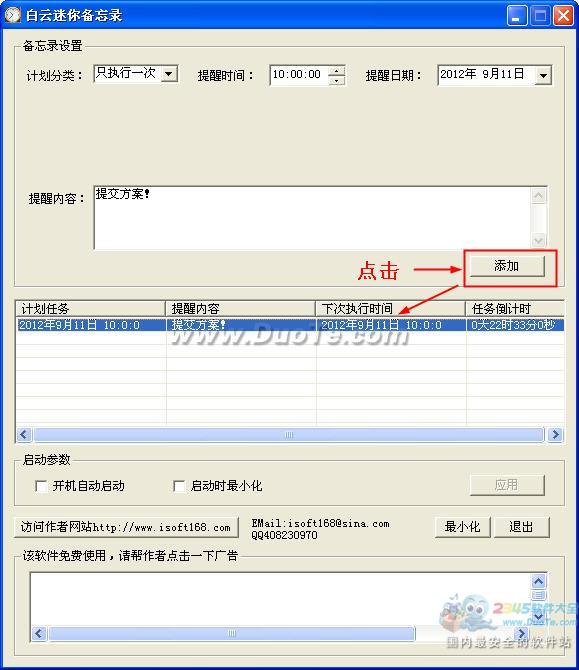This screenshot has height=670, width=579.
Task: Select the task row 2012年9月11日 10:0:0
Action: click(x=290, y=325)
